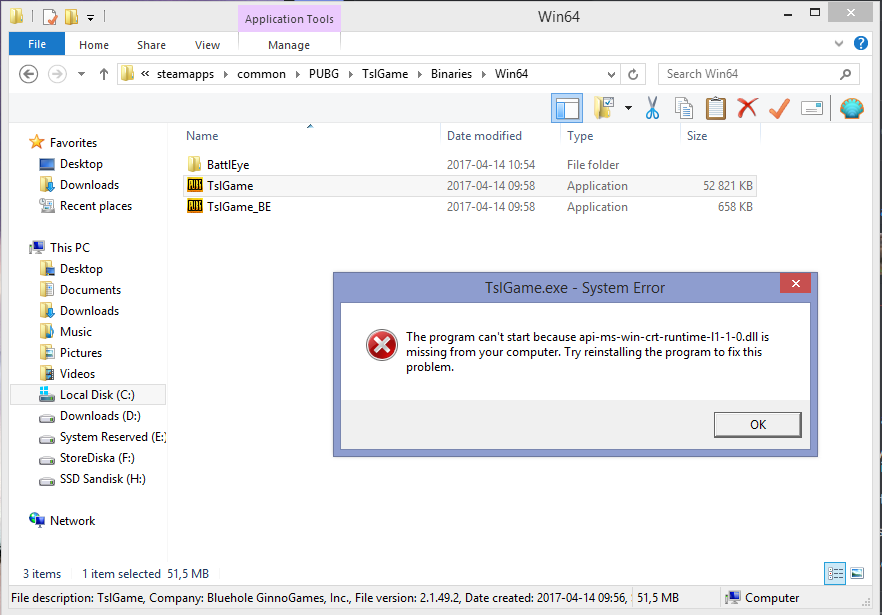The height and width of the screenshot is (615, 882).
Task: Click TslGame in the address bar path
Action: click(385, 74)
